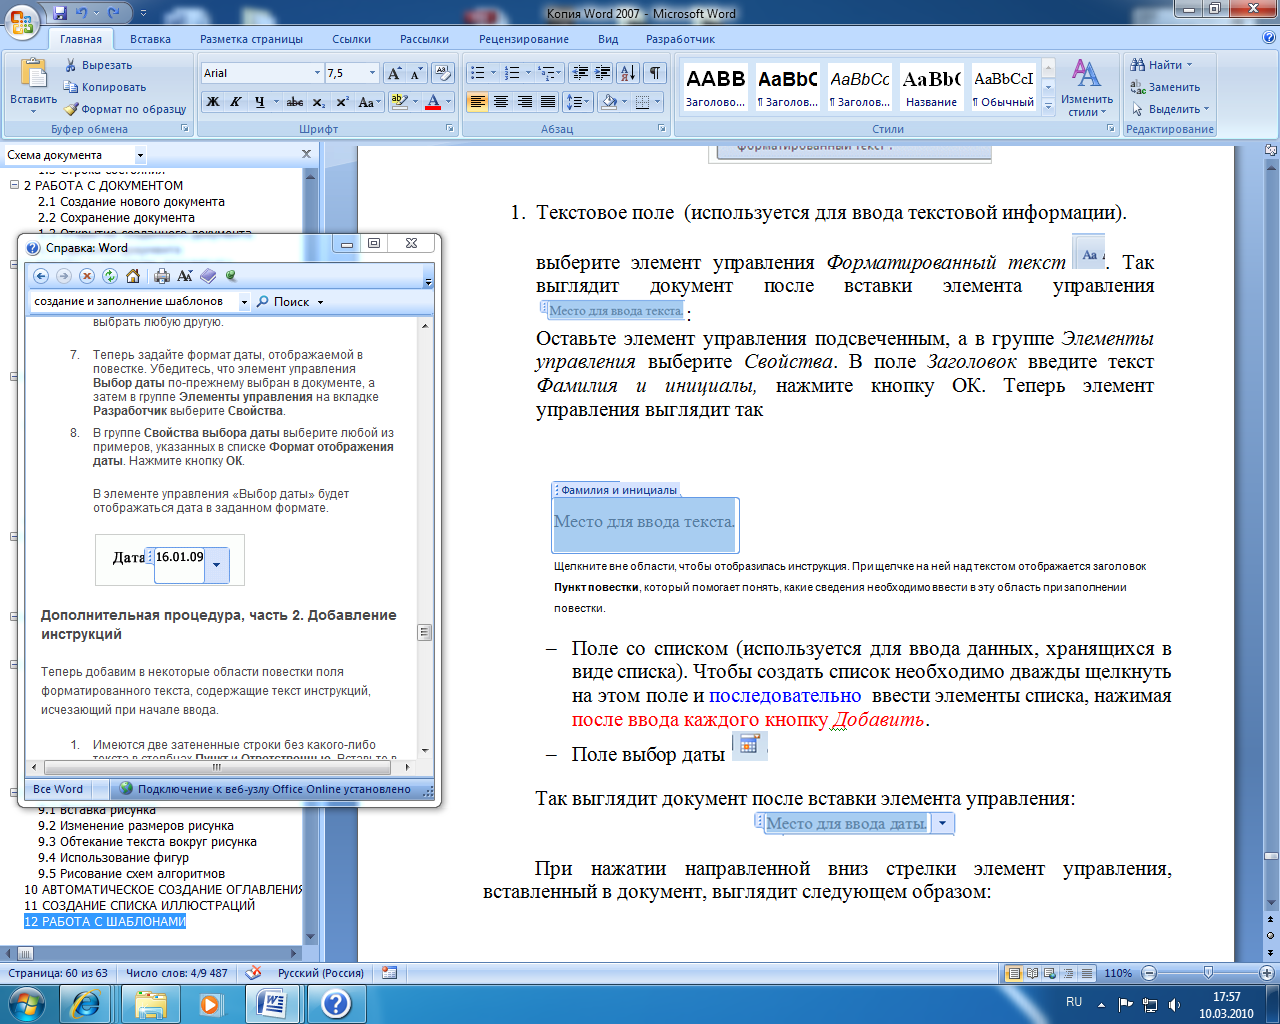Collapse the '2 РАБОТА С ДОКУМЕНТОМ' heading
Viewport: 1280px width, 1024px height.
[x=15, y=185]
